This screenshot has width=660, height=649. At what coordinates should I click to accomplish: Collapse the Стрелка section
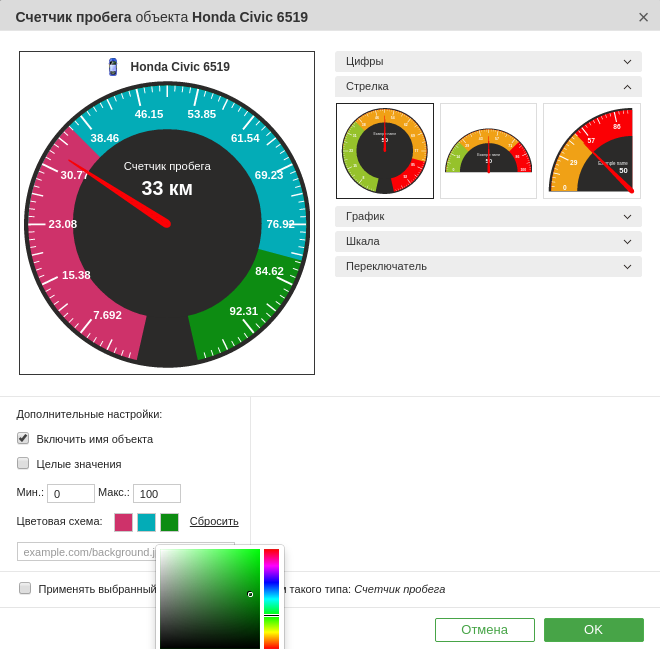pyautogui.click(x=488, y=86)
